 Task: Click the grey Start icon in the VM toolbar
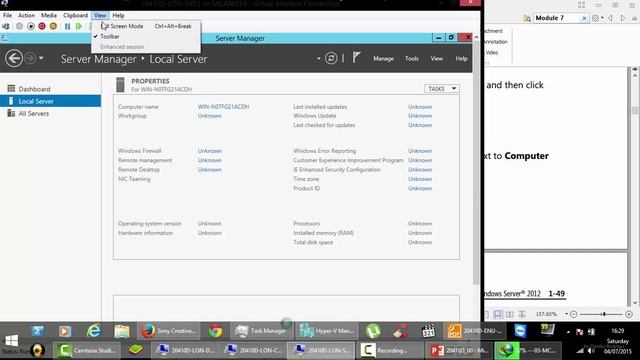click(x=19, y=27)
